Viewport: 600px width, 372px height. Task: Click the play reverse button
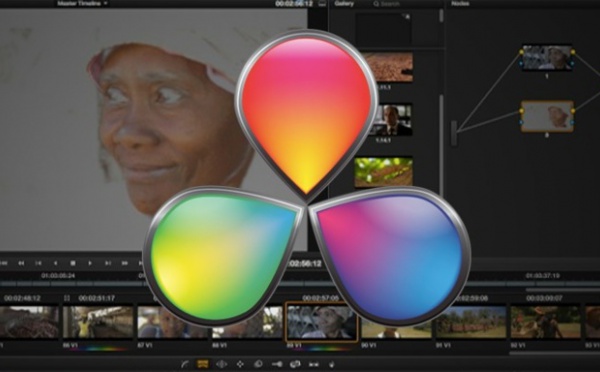point(55,263)
